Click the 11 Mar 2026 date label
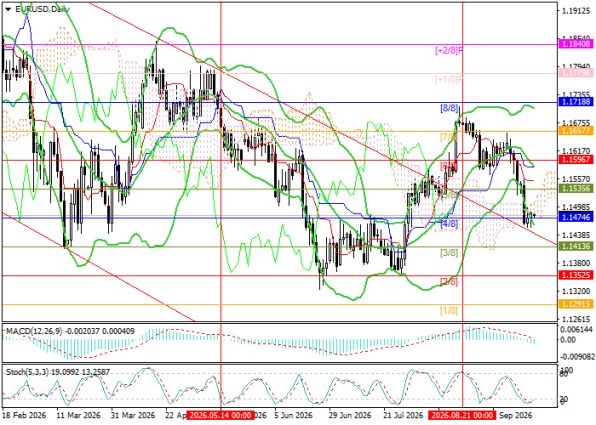Screen dimensions: 596x425 pyautogui.click(x=79, y=415)
